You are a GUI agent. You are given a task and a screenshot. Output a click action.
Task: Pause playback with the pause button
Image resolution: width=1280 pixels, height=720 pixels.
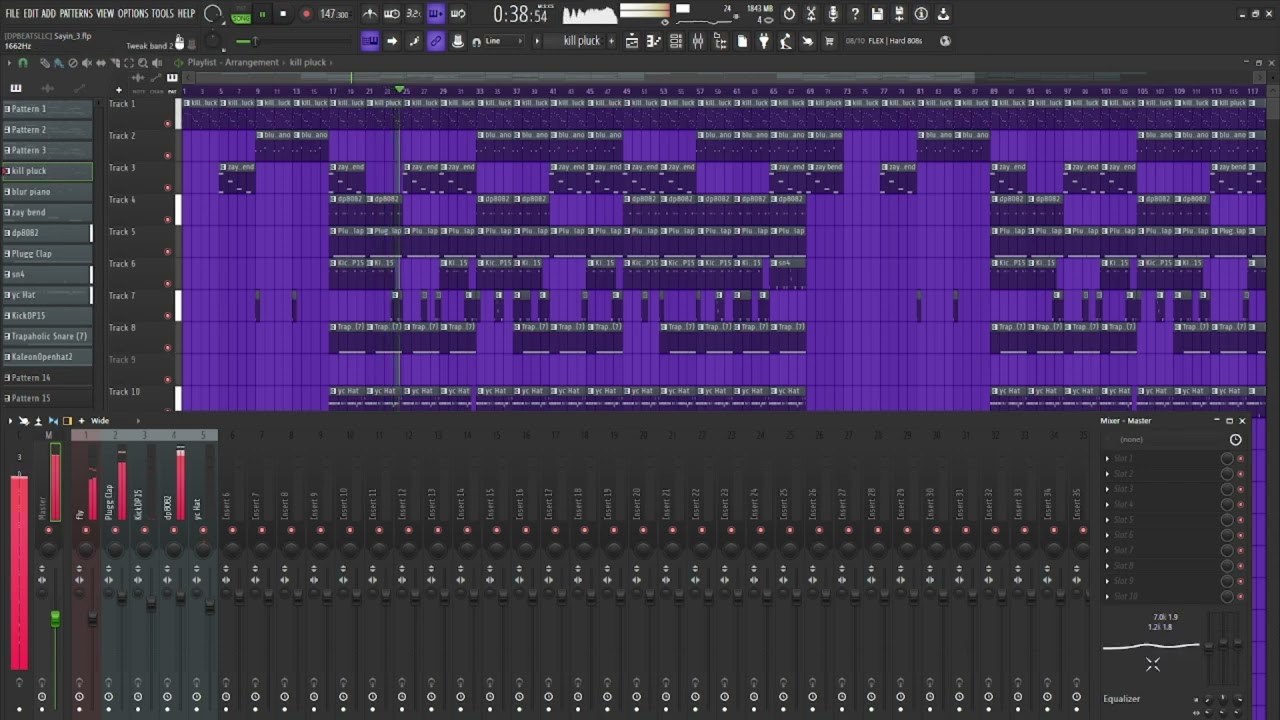pyautogui.click(x=262, y=15)
